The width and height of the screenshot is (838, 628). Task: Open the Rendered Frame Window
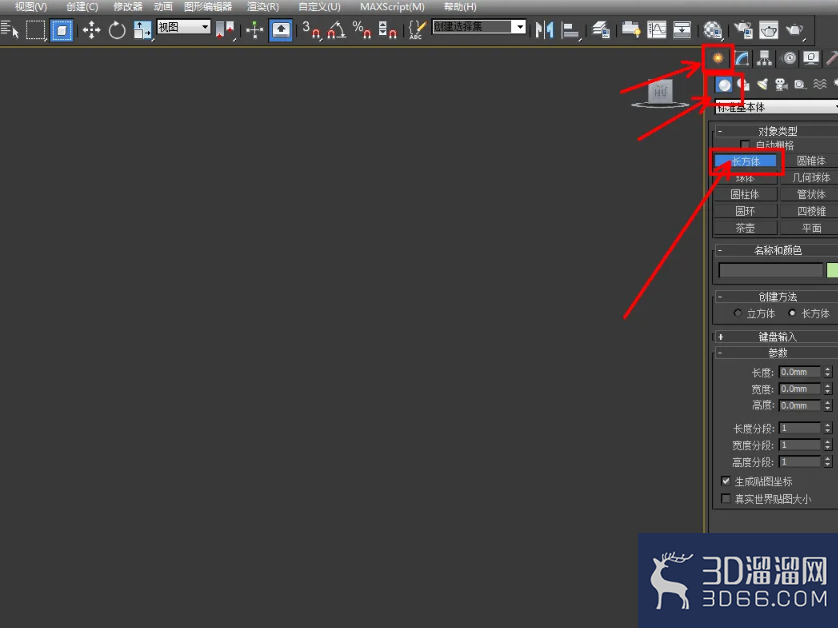769,30
